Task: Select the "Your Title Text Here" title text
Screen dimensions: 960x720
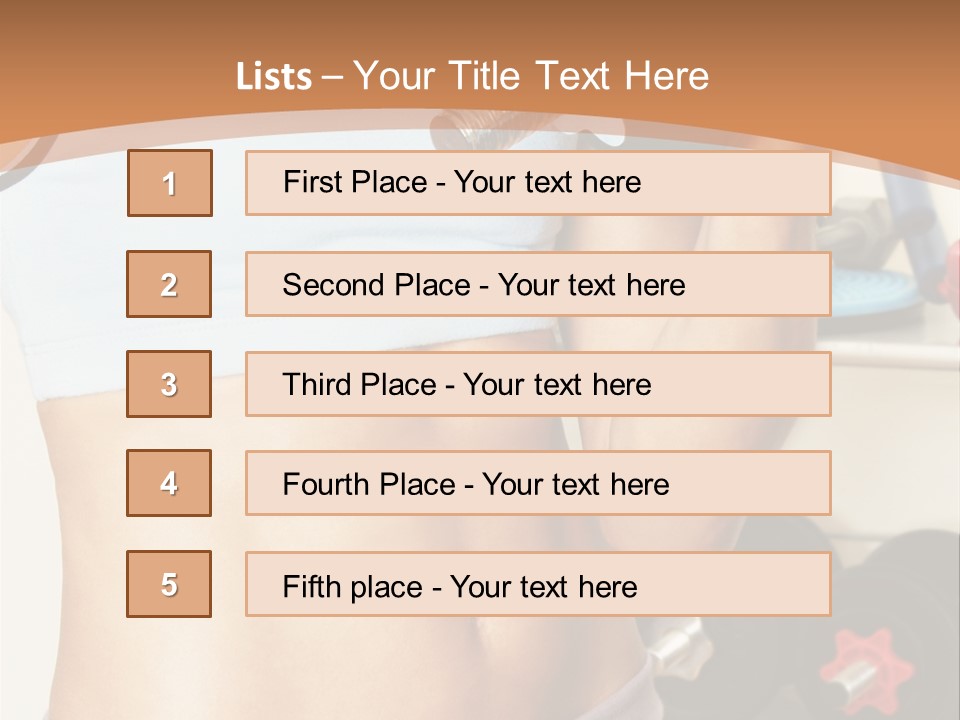Action: tap(531, 76)
